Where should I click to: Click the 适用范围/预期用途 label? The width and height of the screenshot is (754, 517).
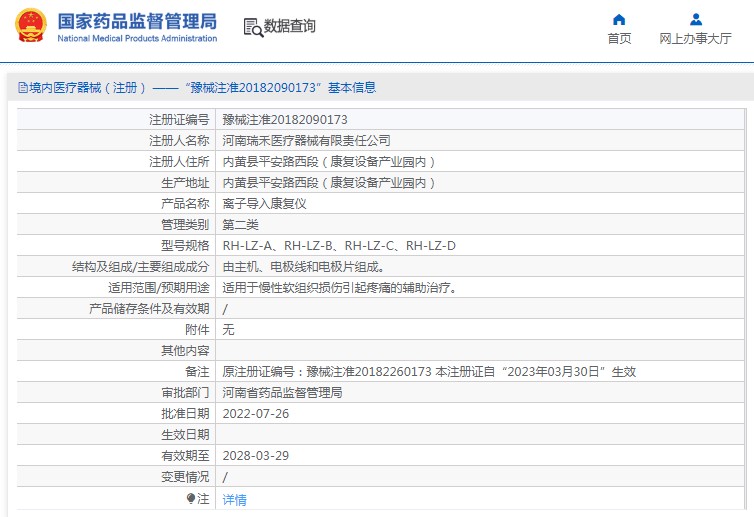[159, 288]
